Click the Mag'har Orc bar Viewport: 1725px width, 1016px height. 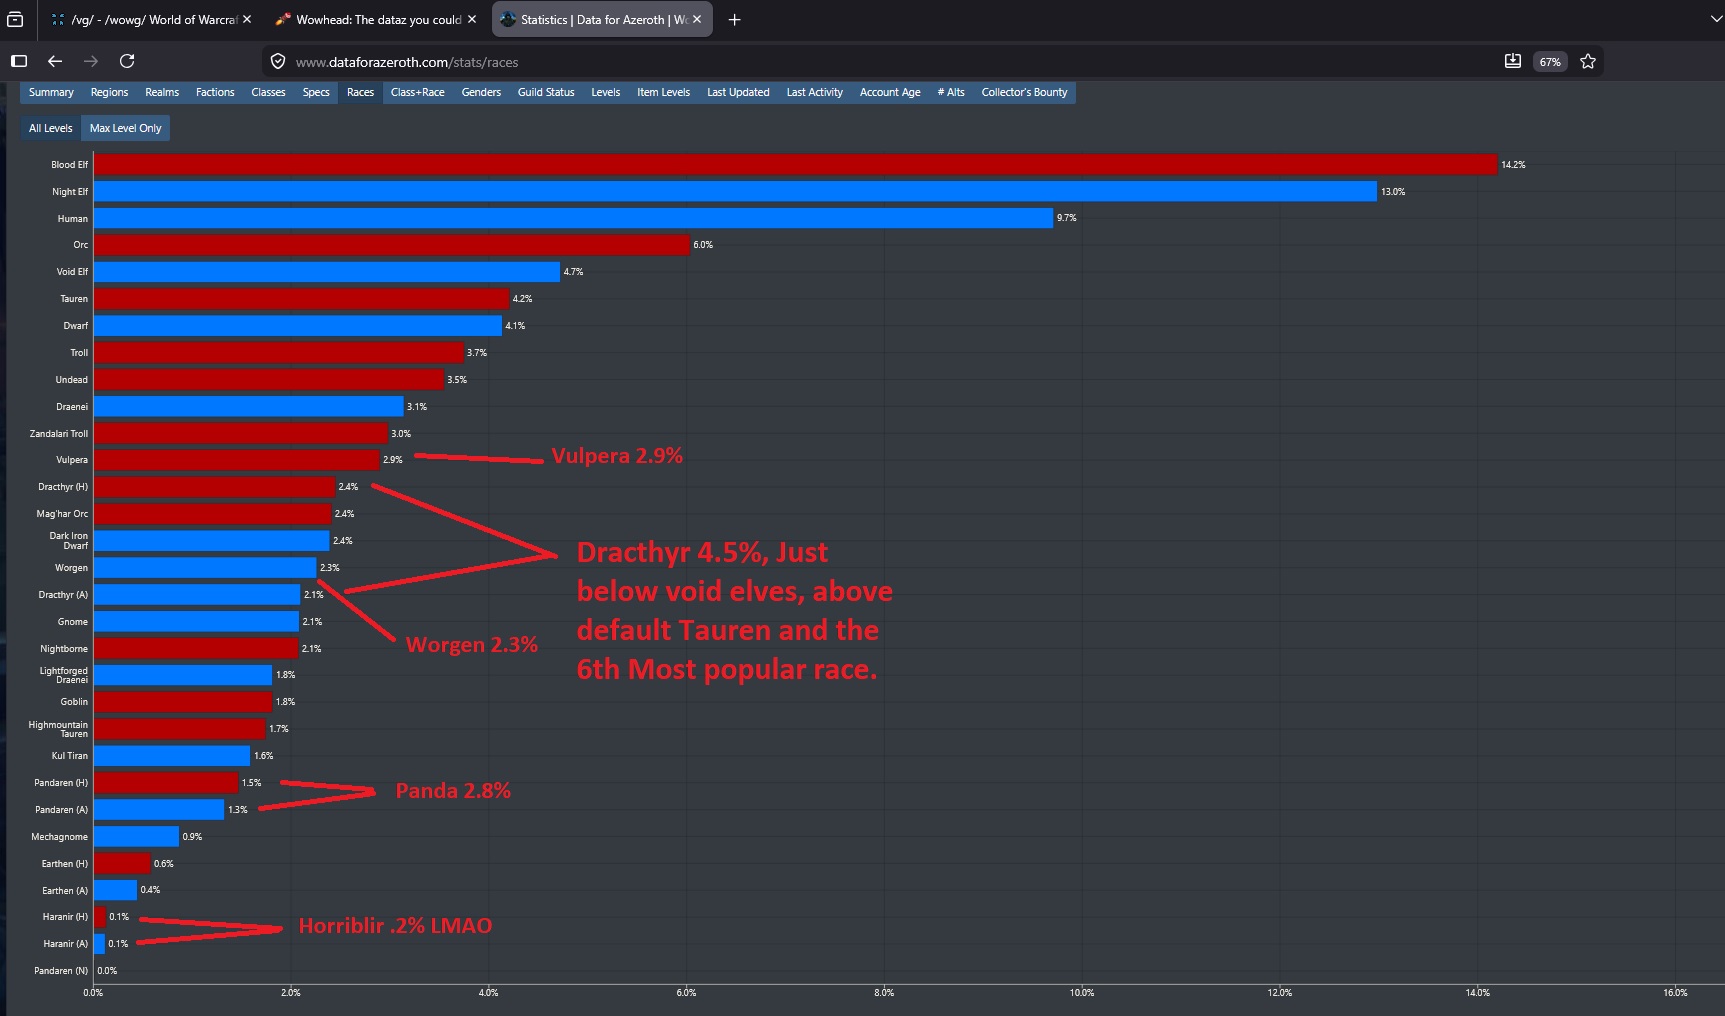tap(212, 514)
